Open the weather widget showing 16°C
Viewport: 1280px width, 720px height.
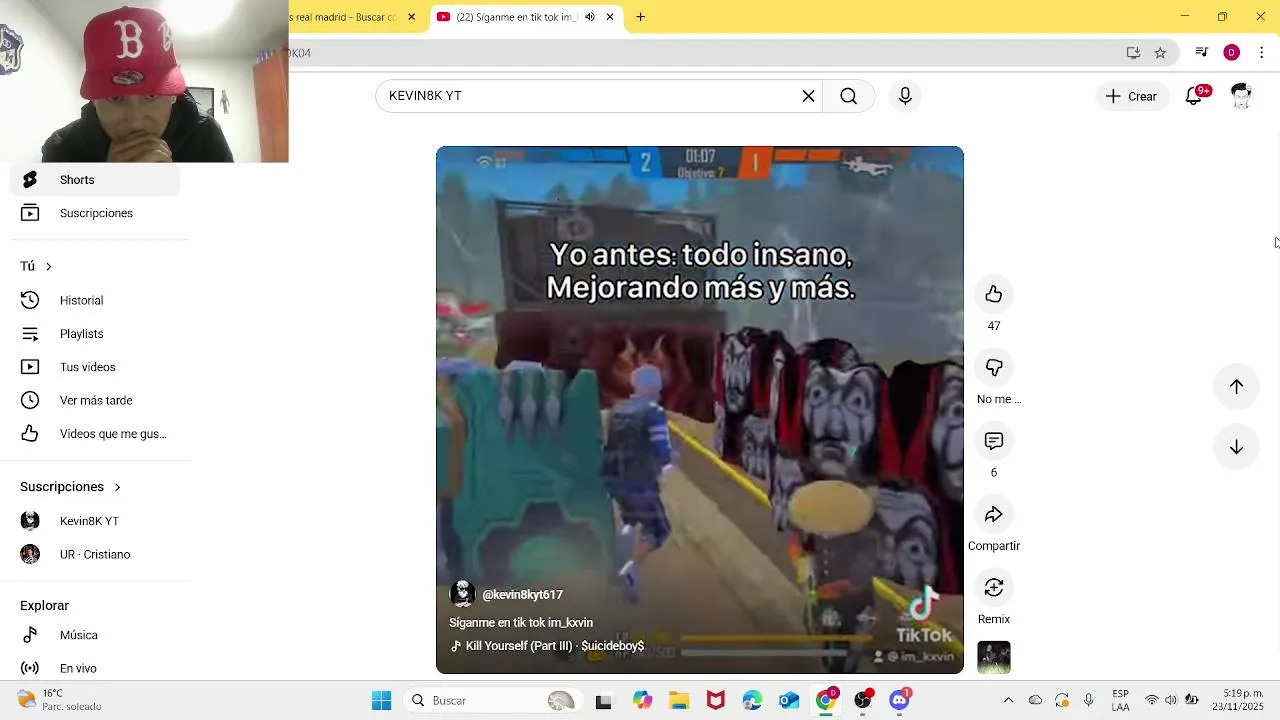(x=60, y=700)
